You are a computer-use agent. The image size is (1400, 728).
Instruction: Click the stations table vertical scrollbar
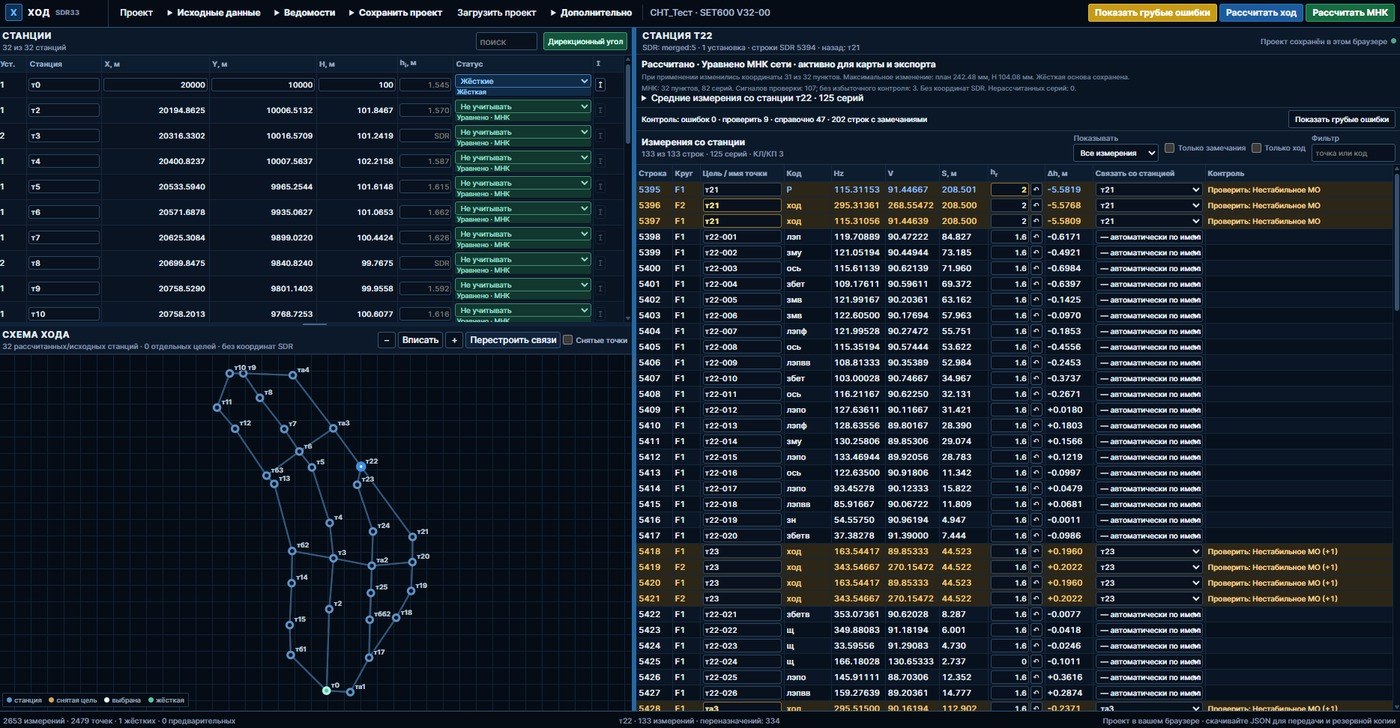pos(628,190)
